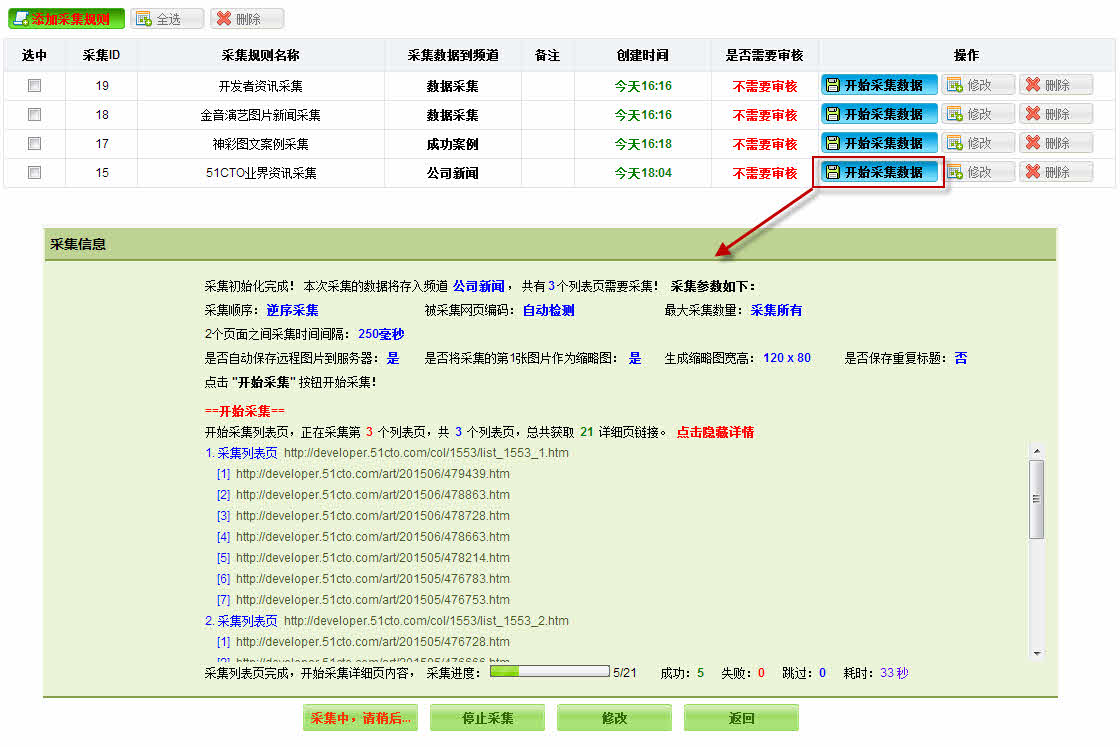
Task: Click the 停止采集 button
Action: tap(487, 718)
